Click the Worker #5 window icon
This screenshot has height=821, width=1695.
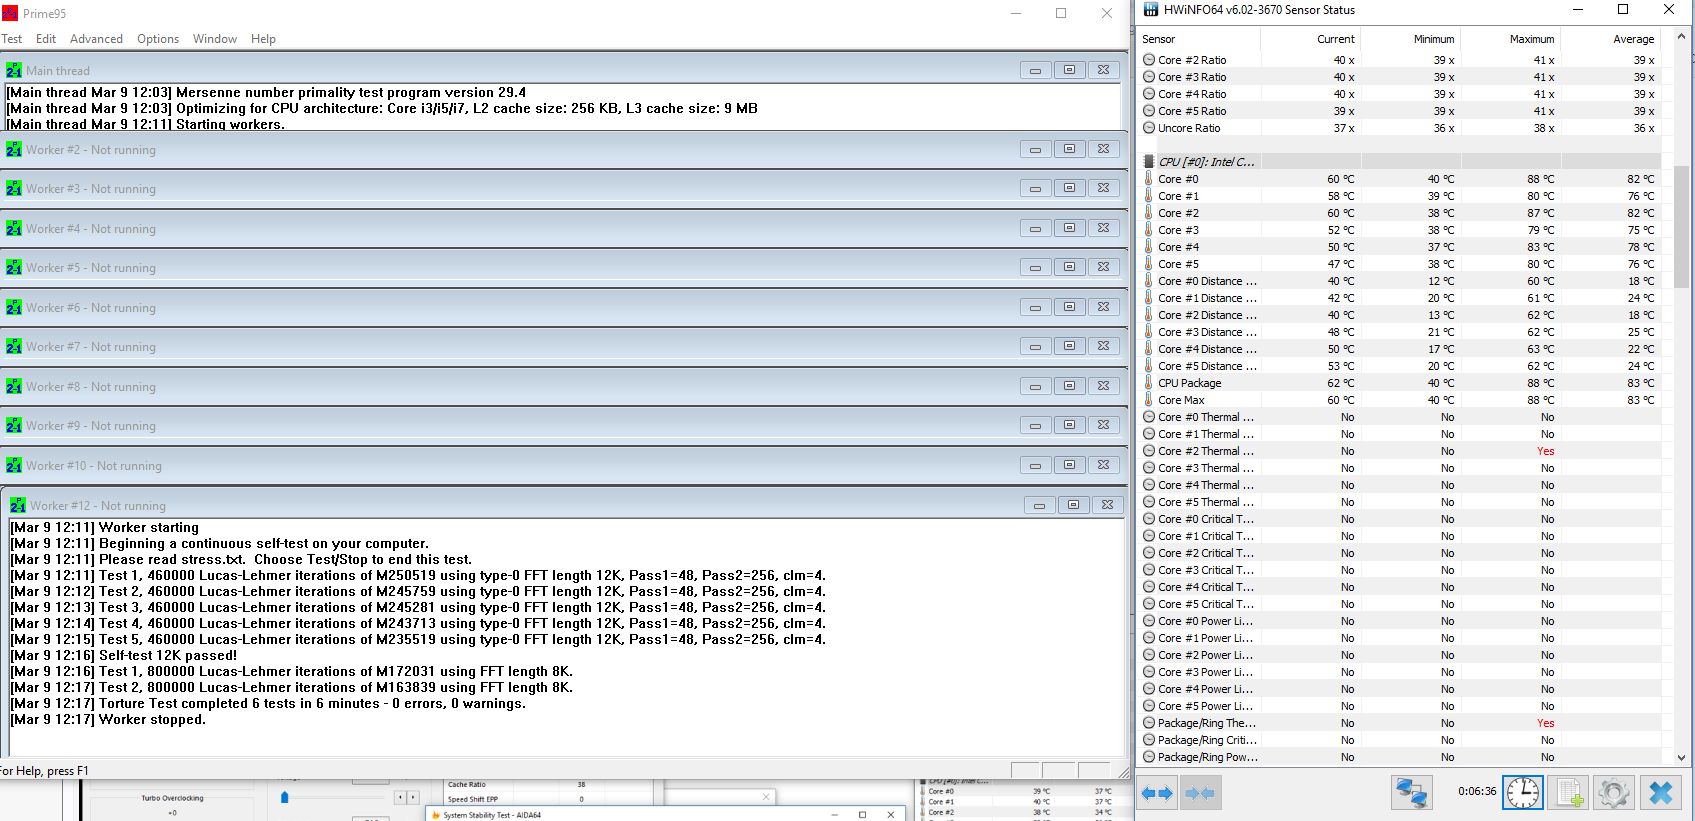(x=14, y=267)
